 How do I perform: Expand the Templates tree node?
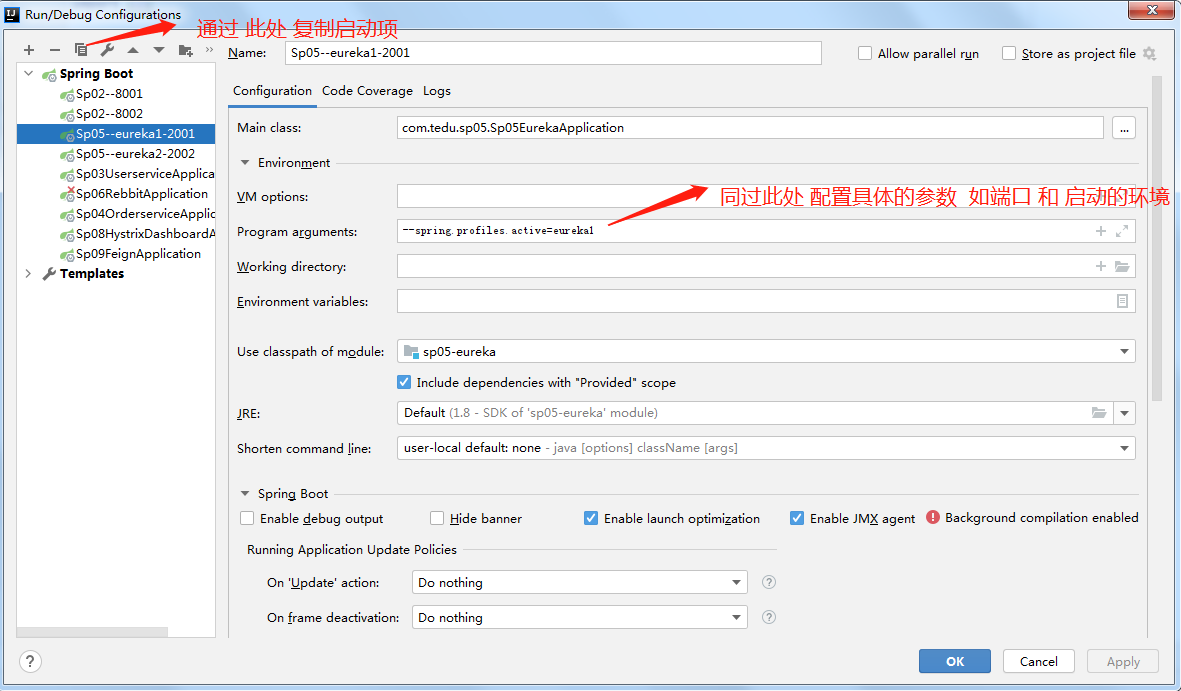[x=29, y=274]
